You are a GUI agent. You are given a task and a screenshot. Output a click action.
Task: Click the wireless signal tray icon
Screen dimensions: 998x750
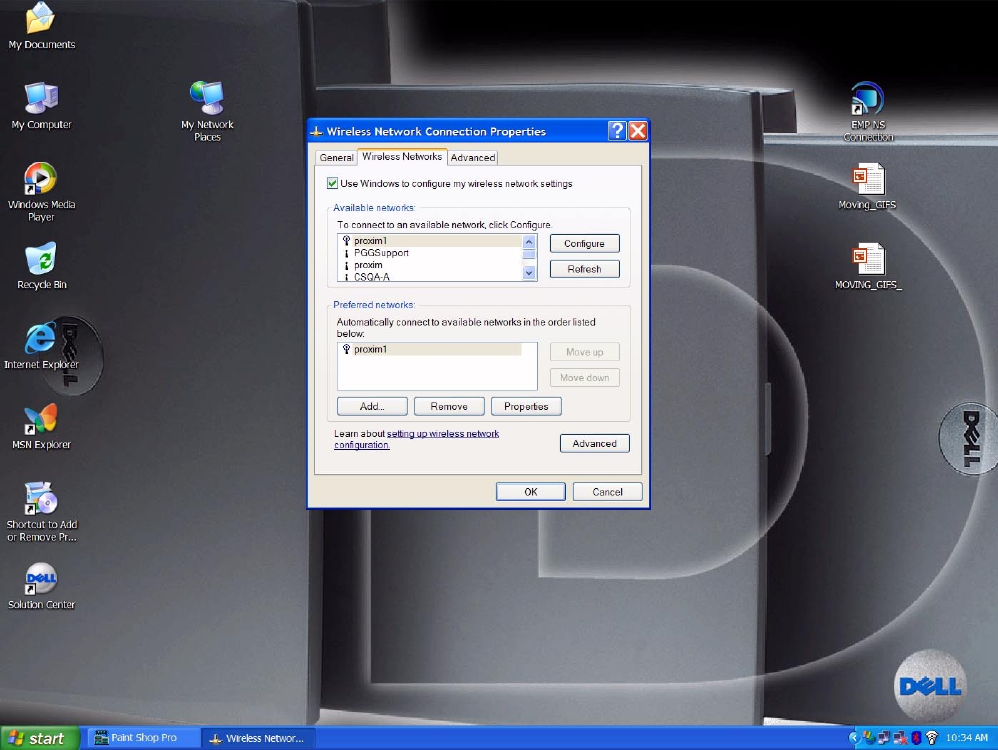931,738
